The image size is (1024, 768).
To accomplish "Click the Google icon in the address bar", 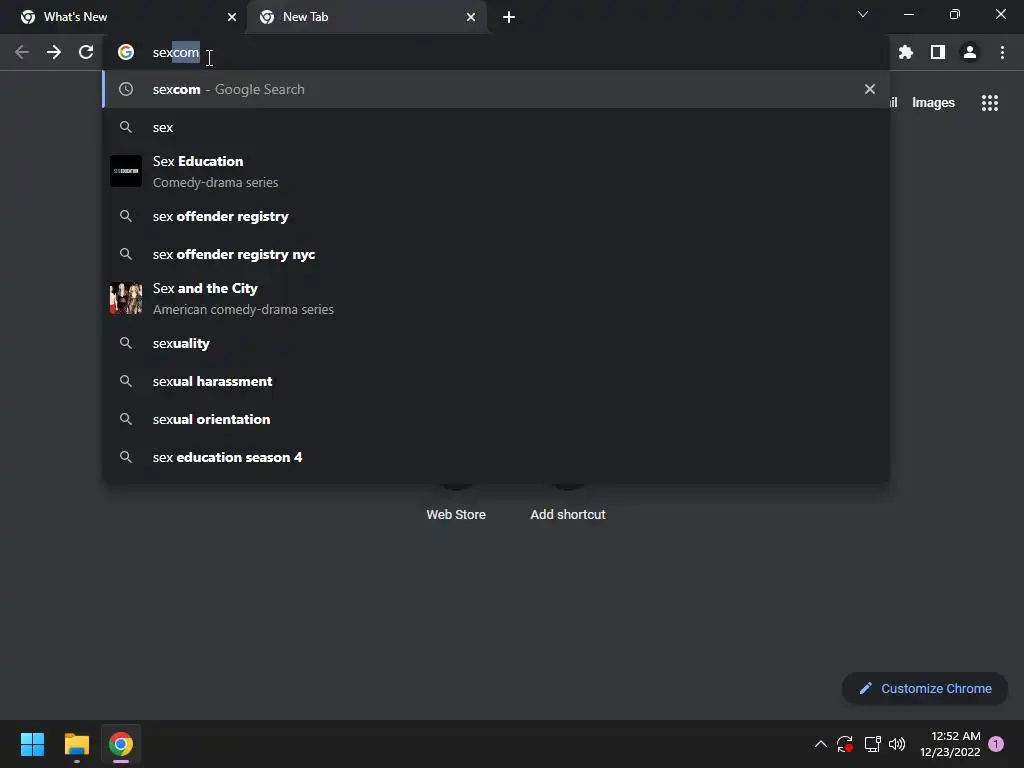I will [126, 52].
